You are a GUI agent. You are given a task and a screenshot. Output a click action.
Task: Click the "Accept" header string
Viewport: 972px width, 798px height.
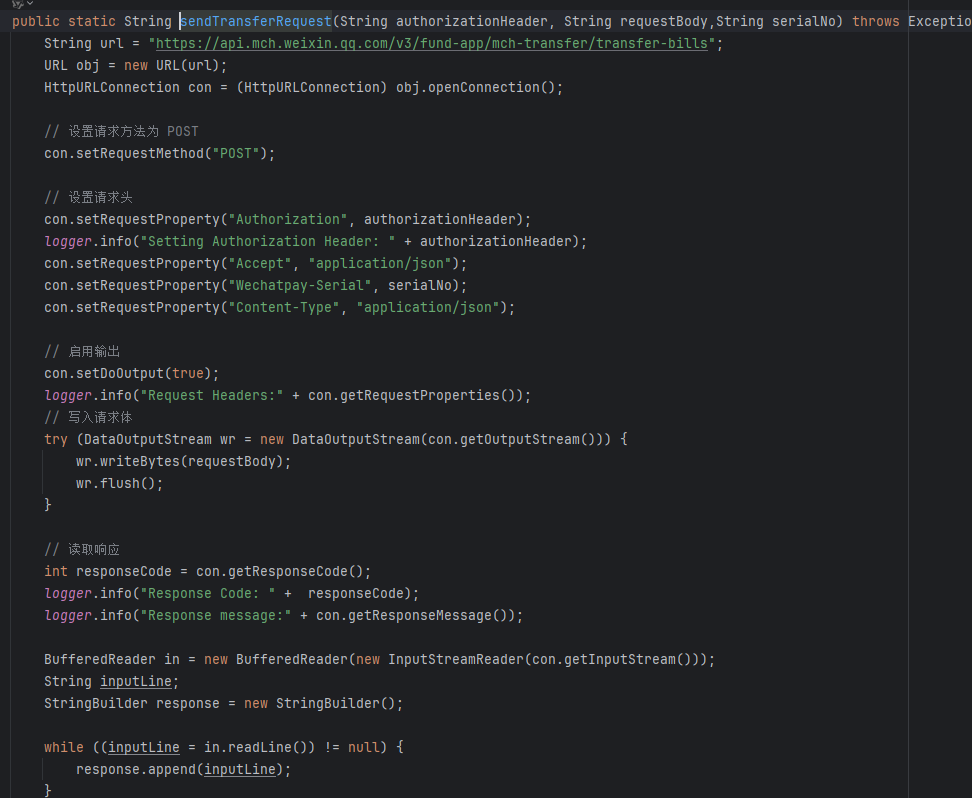tap(260, 264)
